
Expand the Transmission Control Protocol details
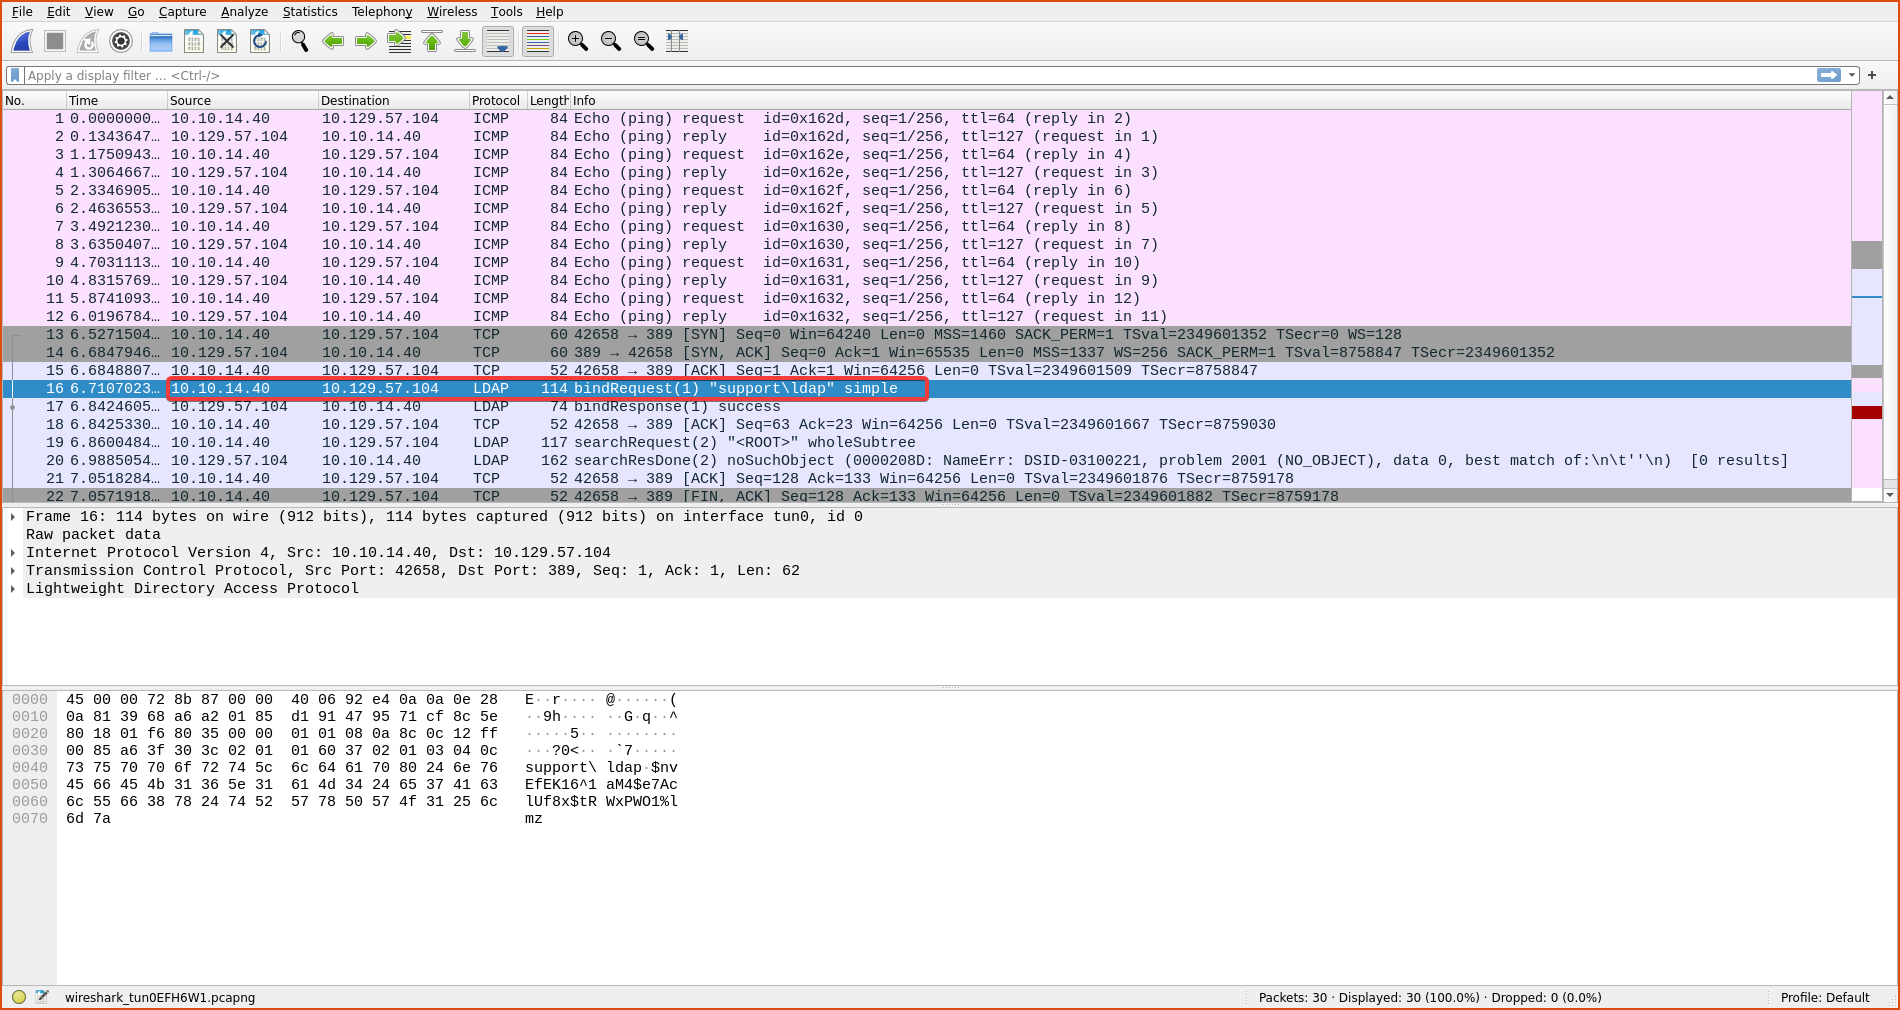pos(13,571)
